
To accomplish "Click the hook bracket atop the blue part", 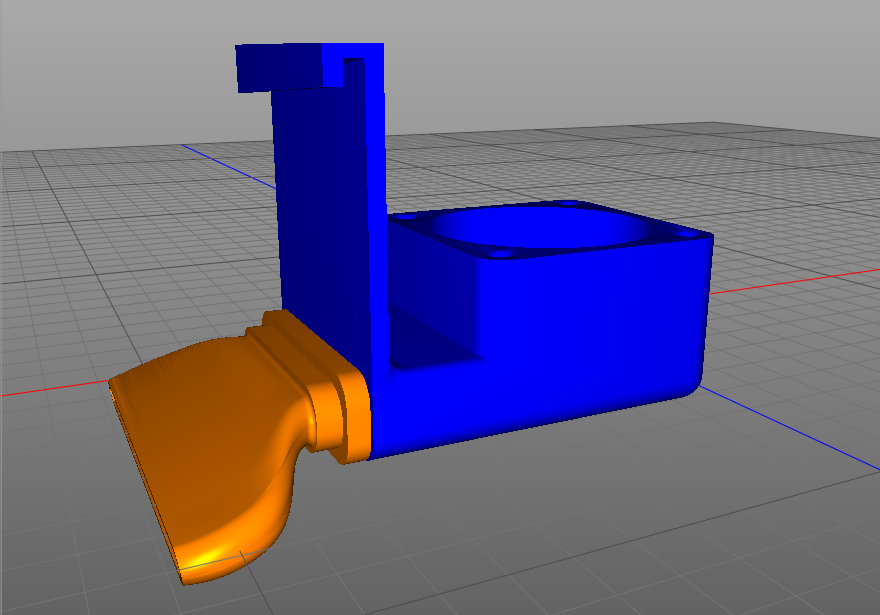I will pyautogui.click(x=309, y=67).
